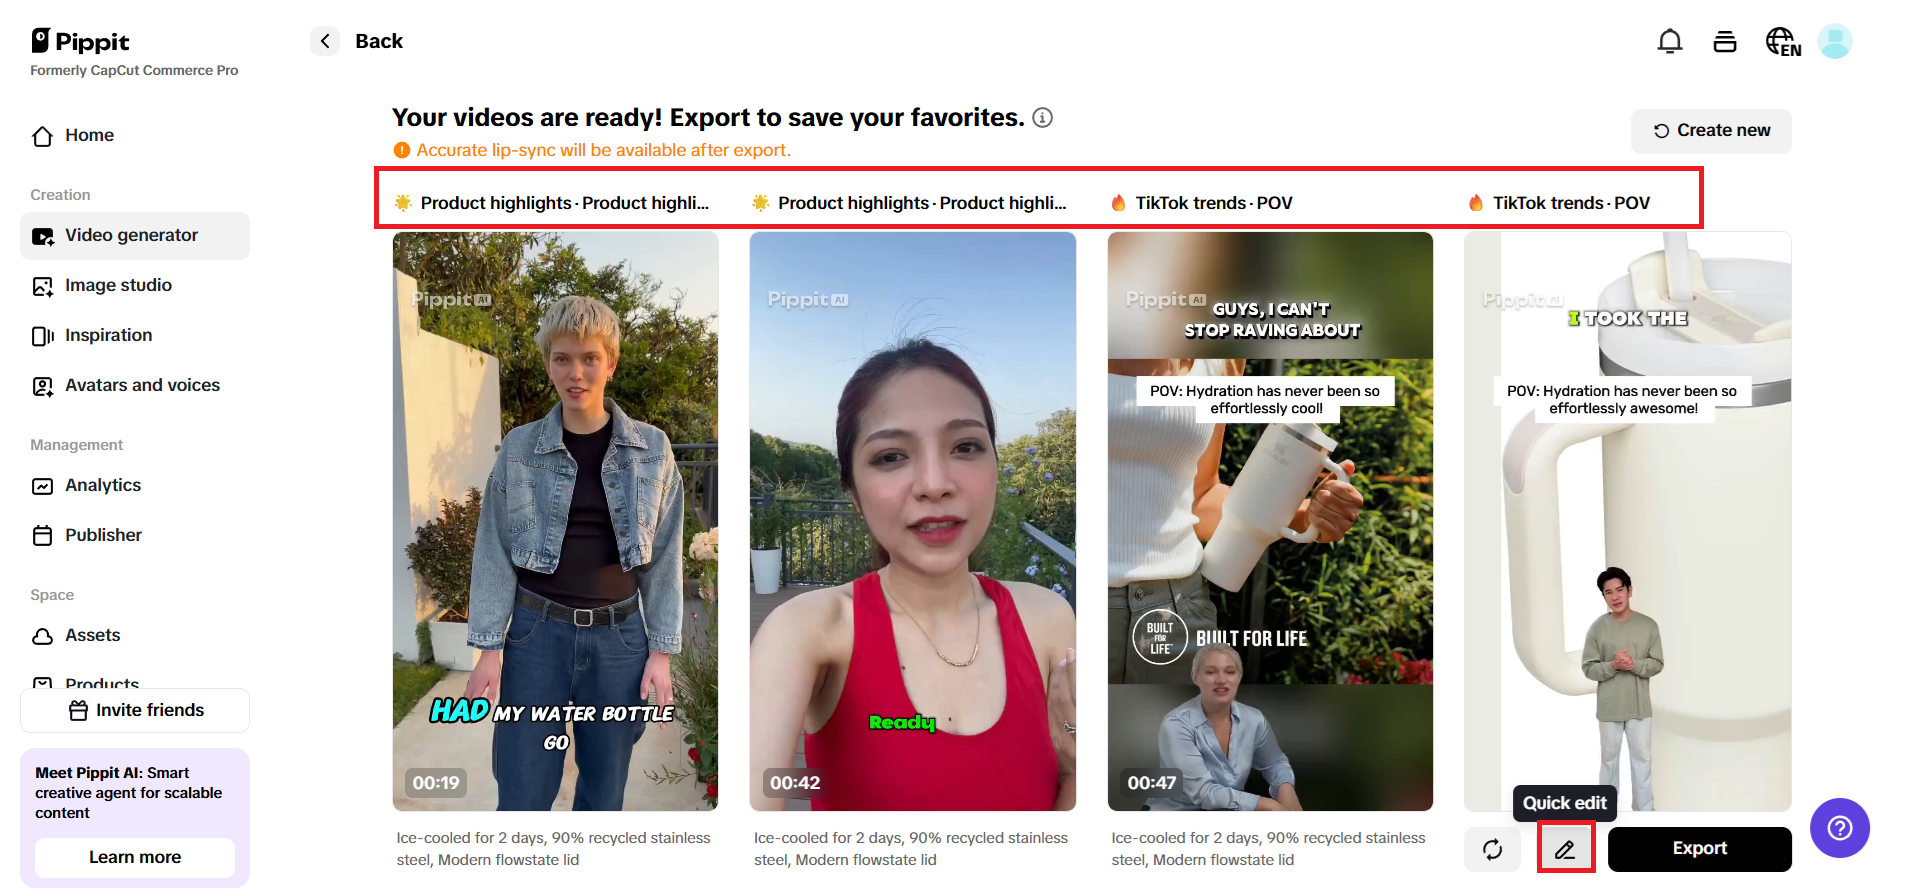
Task: Click the Quick edit pencil icon
Action: point(1565,849)
